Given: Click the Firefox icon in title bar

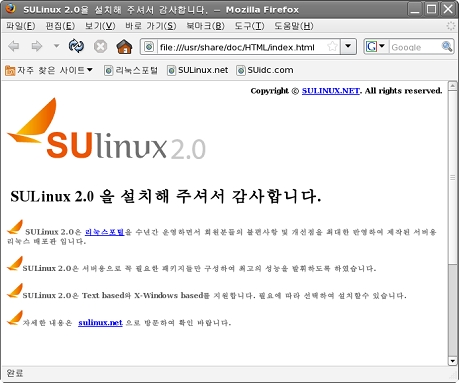Looking at the screenshot, I should point(11,9).
